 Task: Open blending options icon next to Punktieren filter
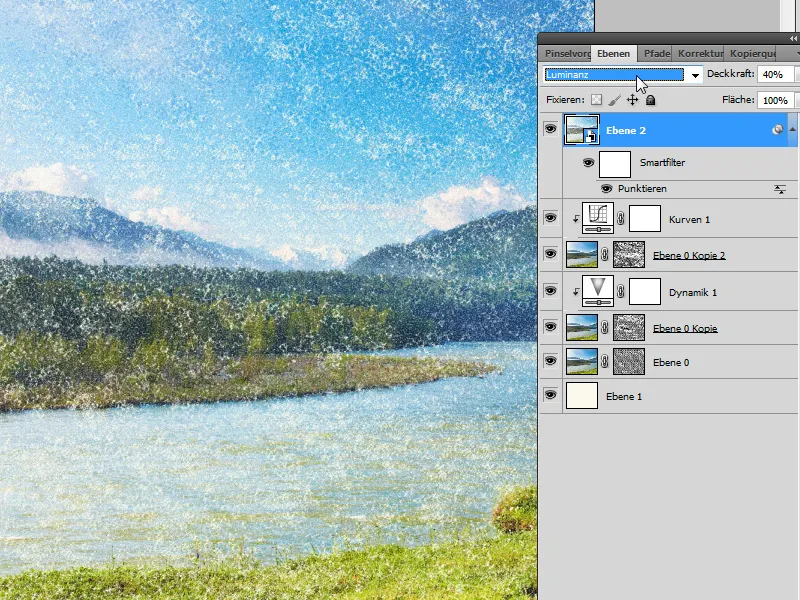point(780,188)
